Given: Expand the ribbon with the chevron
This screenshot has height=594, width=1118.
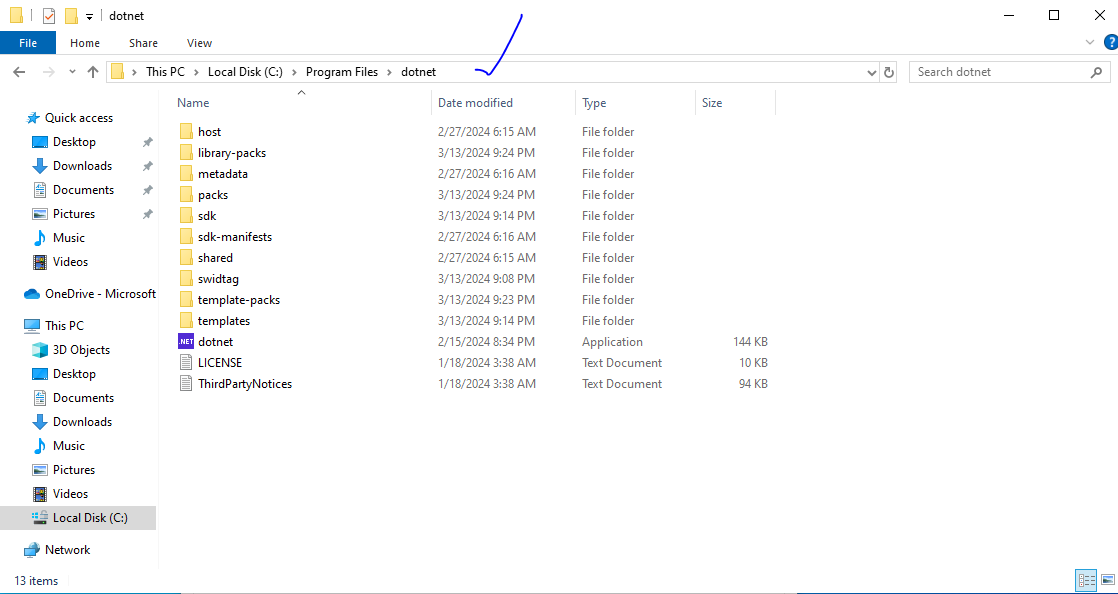Looking at the screenshot, I should click(1089, 42).
